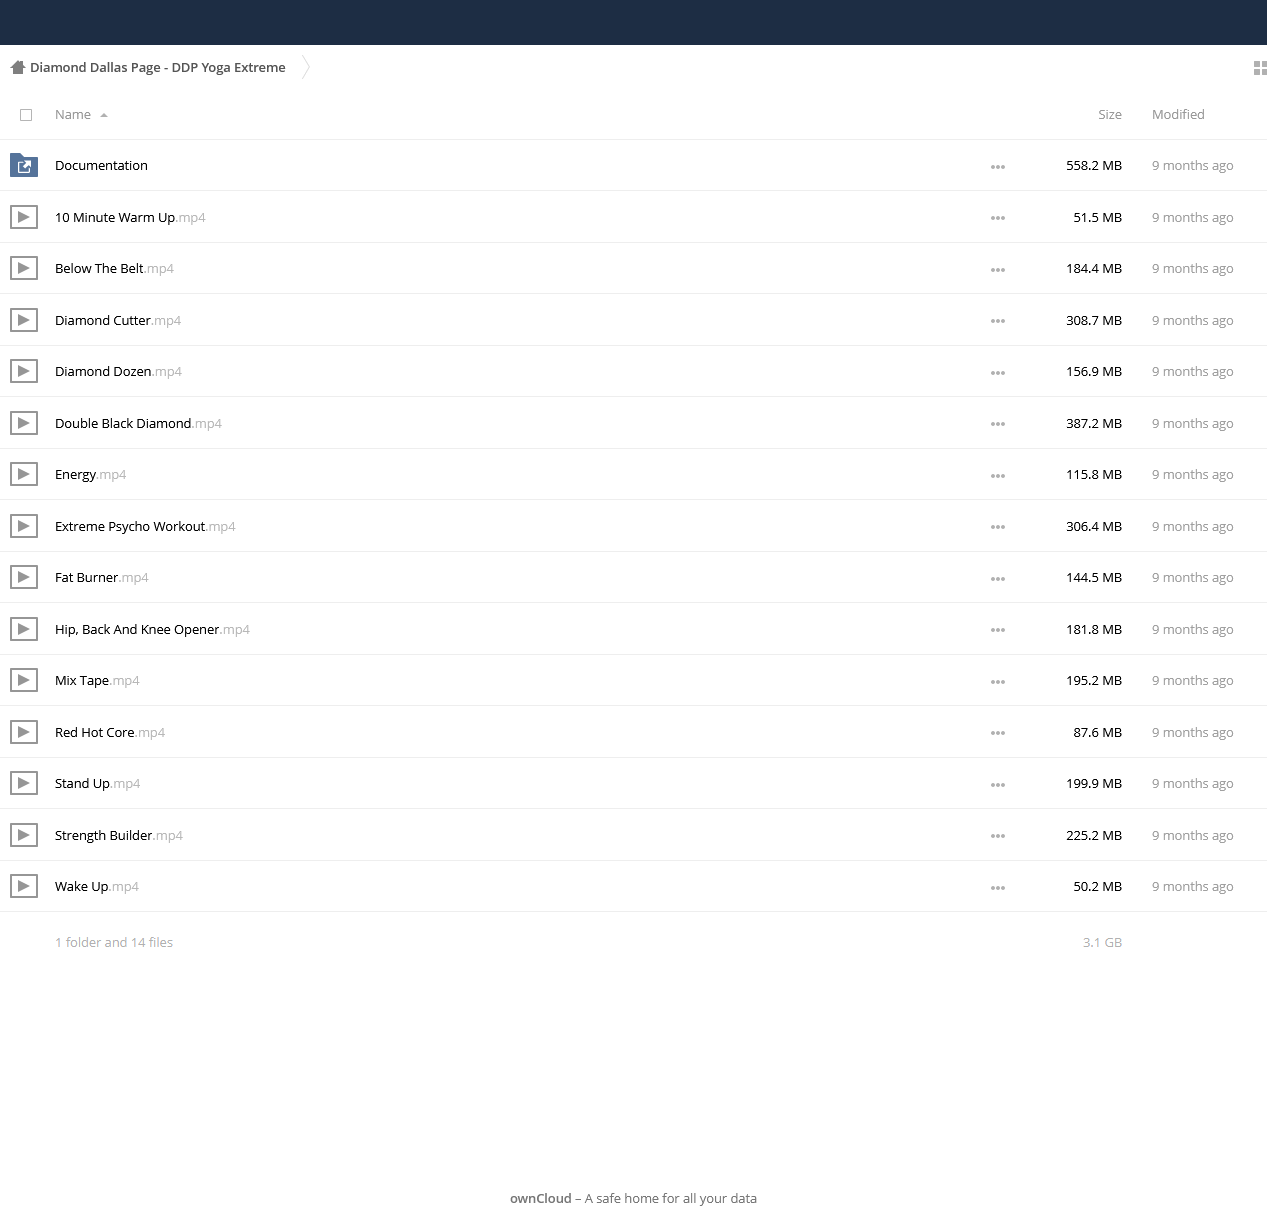This screenshot has height=1229, width=1267.
Task: Open Diamond Cutter.mp4
Action: (118, 321)
